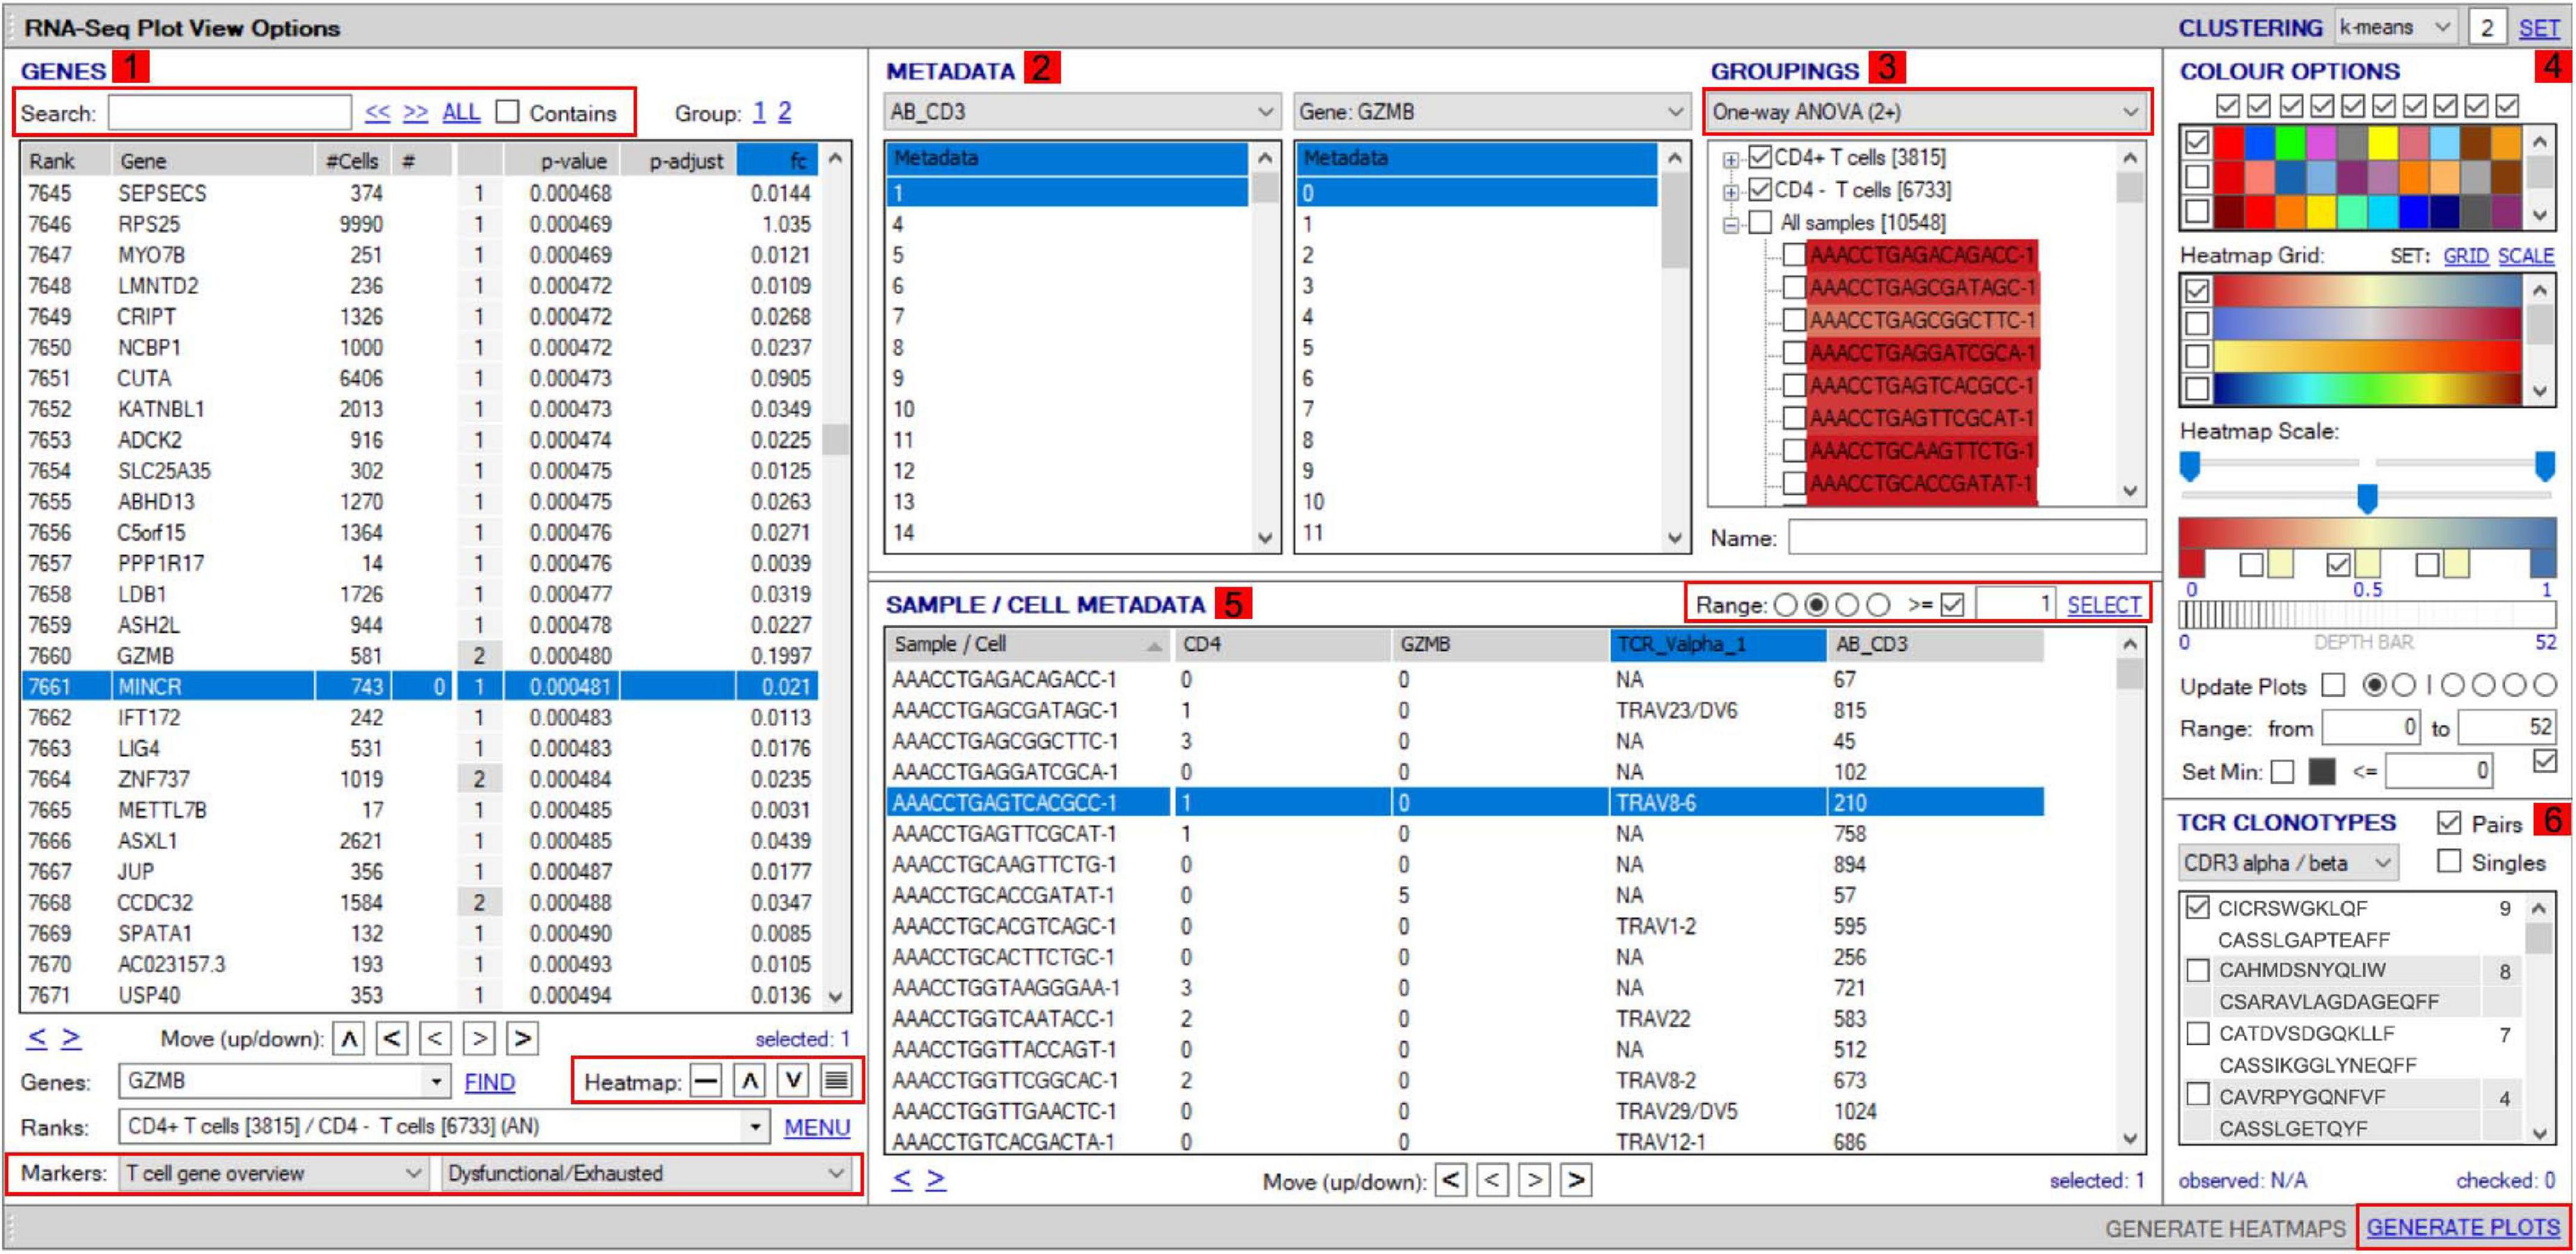Click Heatmap minus button
The height and width of the screenshot is (1254, 2576).
click(x=706, y=1081)
